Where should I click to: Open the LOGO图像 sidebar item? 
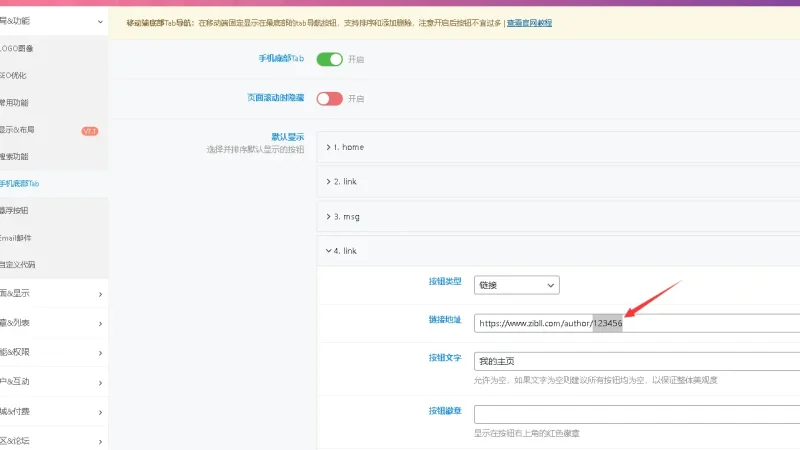(x=54, y=48)
